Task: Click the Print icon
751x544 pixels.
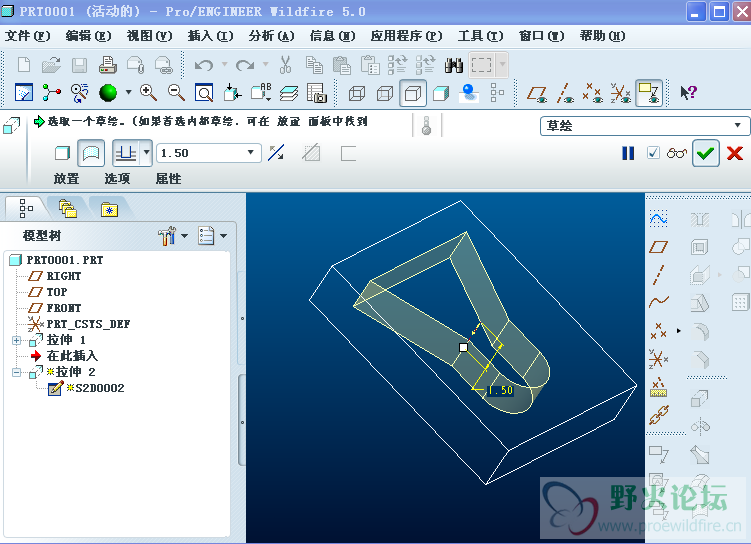Action: [108, 65]
